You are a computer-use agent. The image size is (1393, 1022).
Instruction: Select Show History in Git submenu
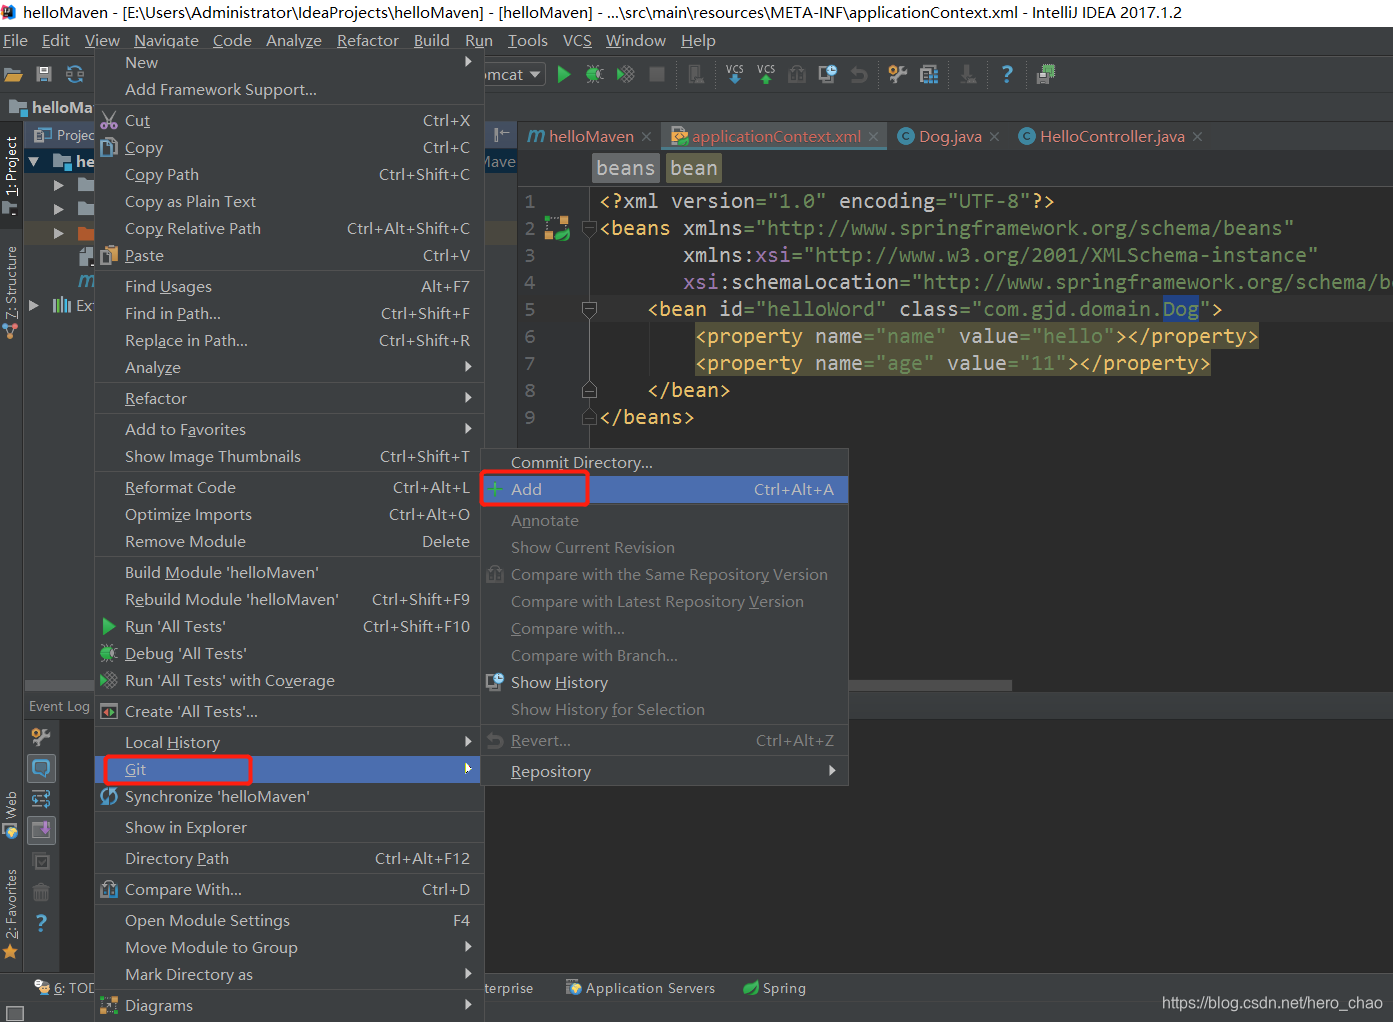[x=664, y=683]
